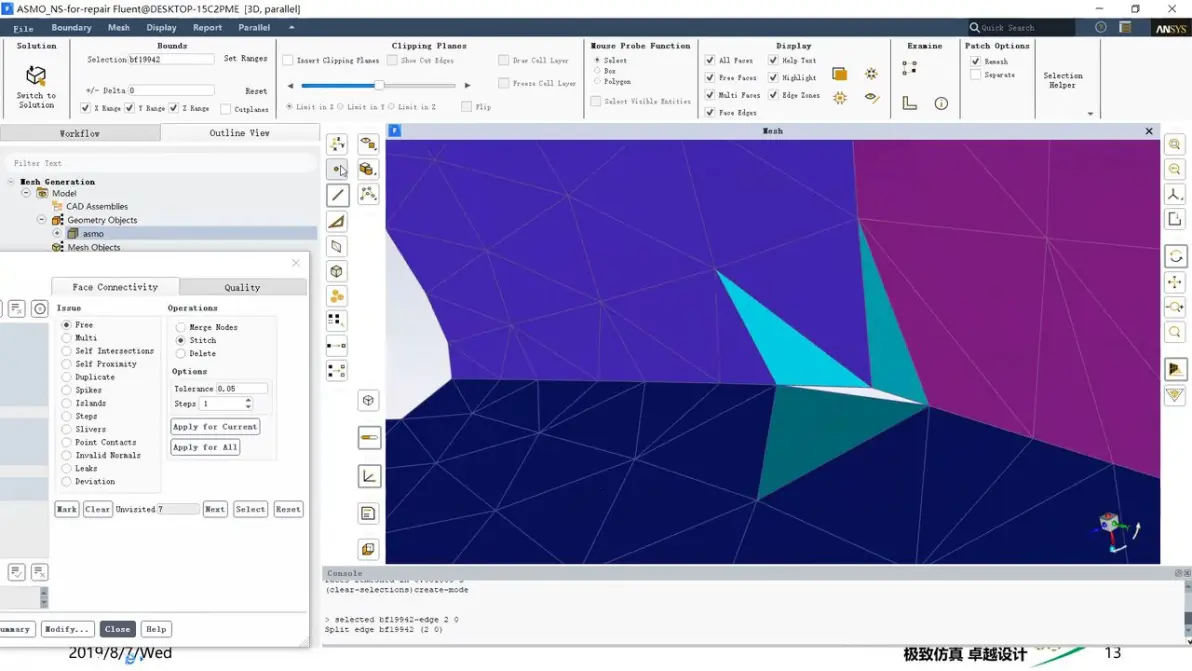Click the Apply for All button

point(205,448)
